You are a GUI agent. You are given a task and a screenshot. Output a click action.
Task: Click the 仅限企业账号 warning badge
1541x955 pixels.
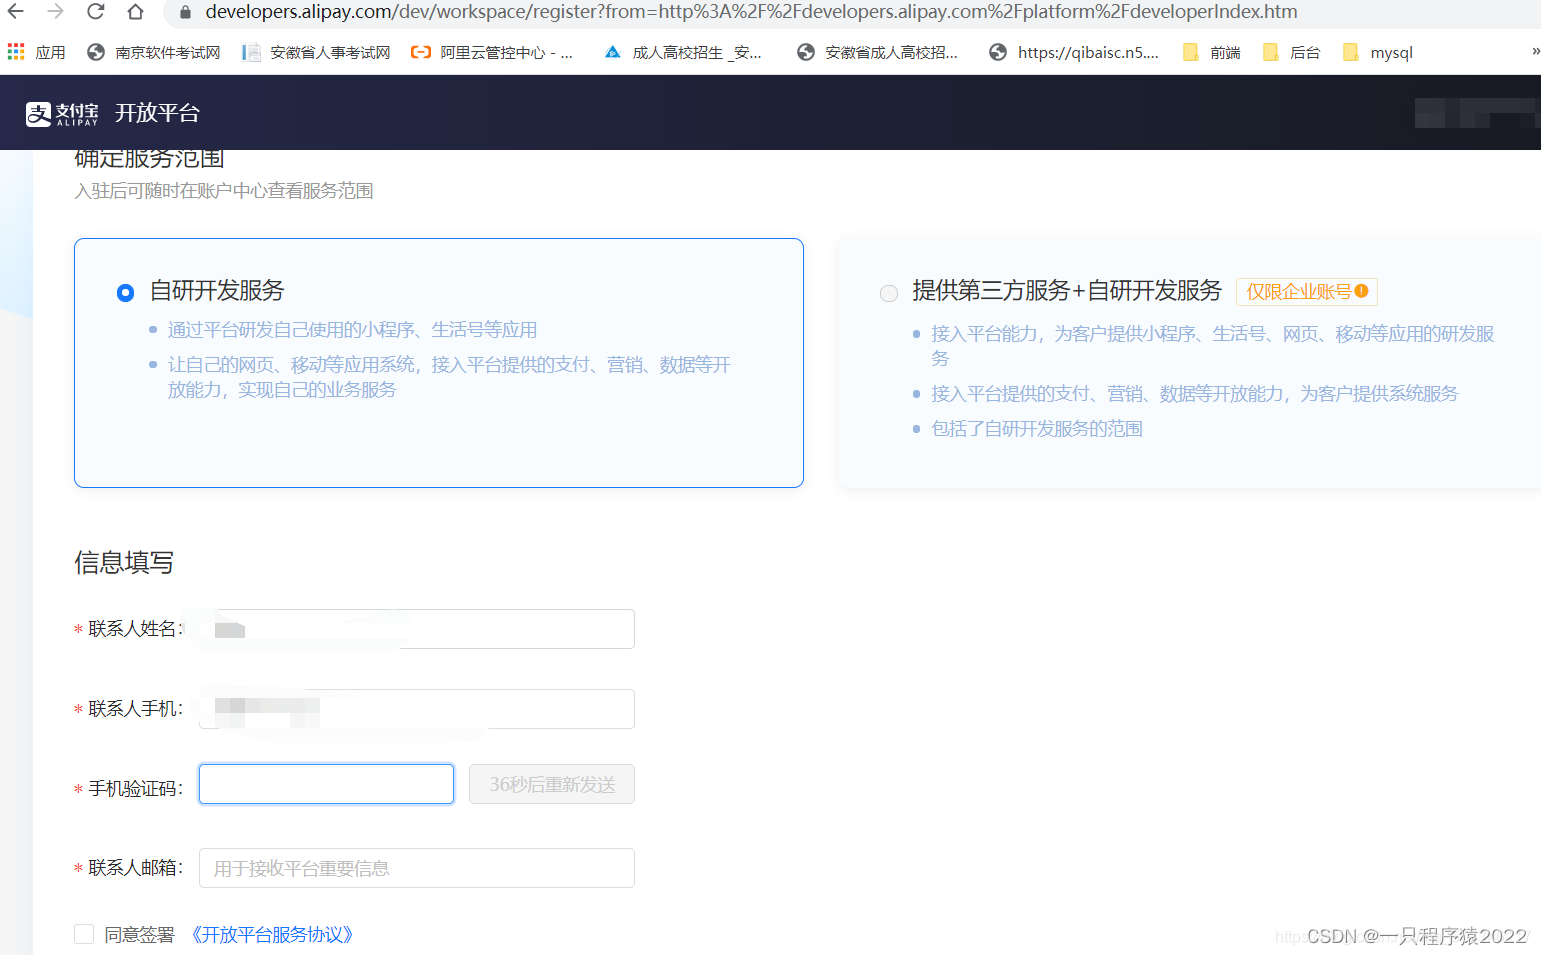(x=1306, y=291)
